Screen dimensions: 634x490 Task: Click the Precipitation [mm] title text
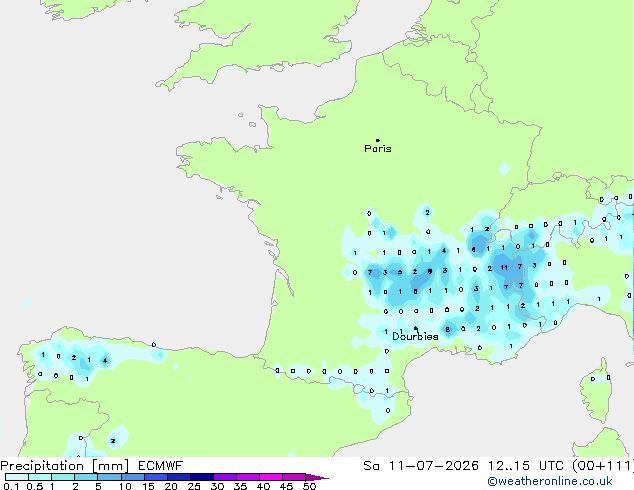coord(65,466)
